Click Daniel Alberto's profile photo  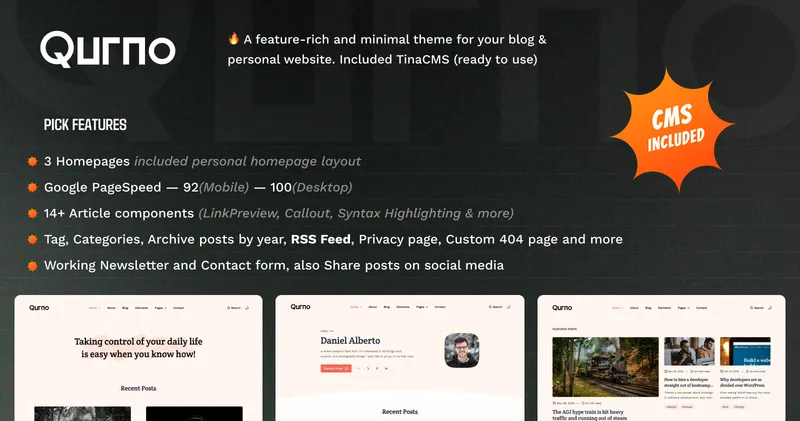465,352
